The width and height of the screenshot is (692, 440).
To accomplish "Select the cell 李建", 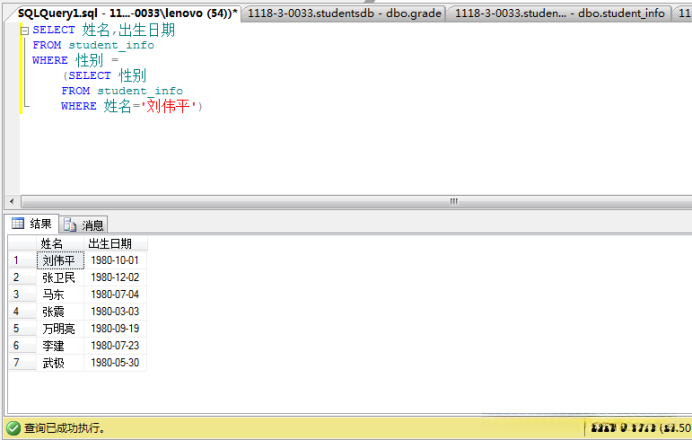I will tap(60, 346).
